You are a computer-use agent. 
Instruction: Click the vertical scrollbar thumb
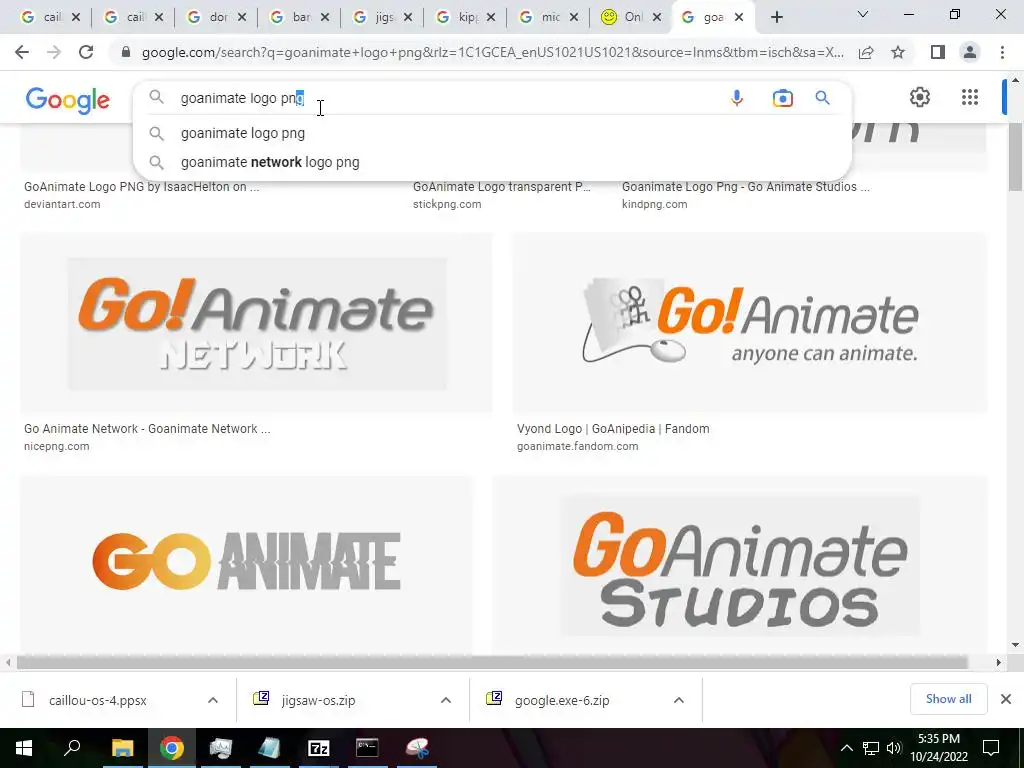1015,157
